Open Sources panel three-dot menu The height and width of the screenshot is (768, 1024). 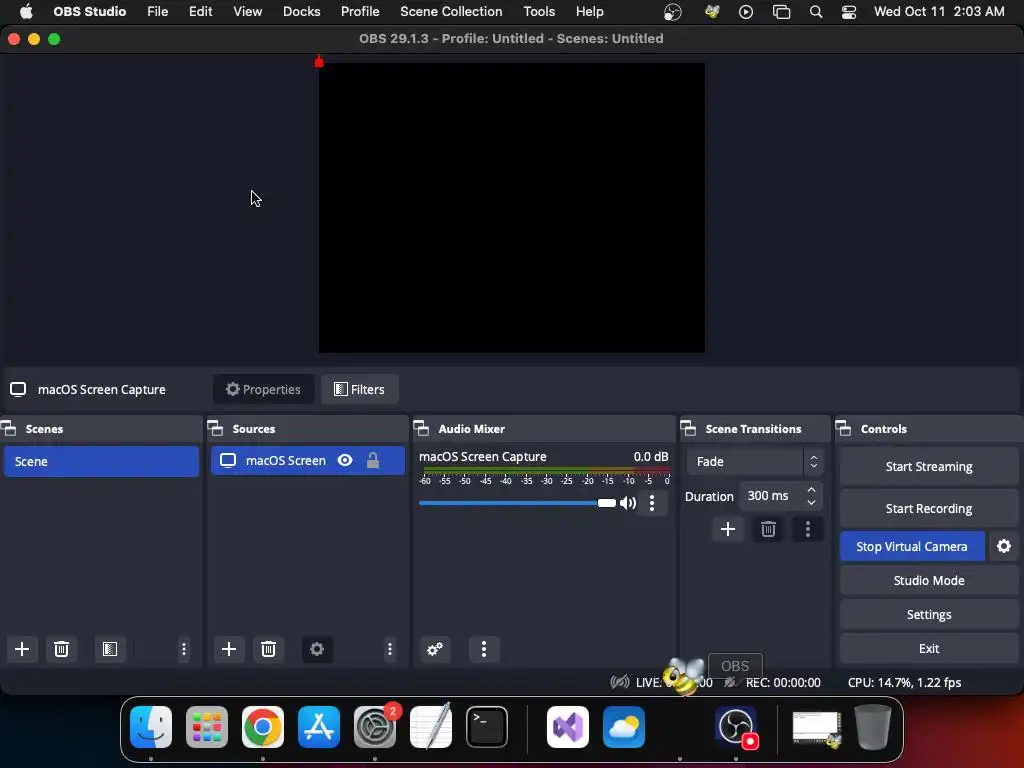[390, 649]
